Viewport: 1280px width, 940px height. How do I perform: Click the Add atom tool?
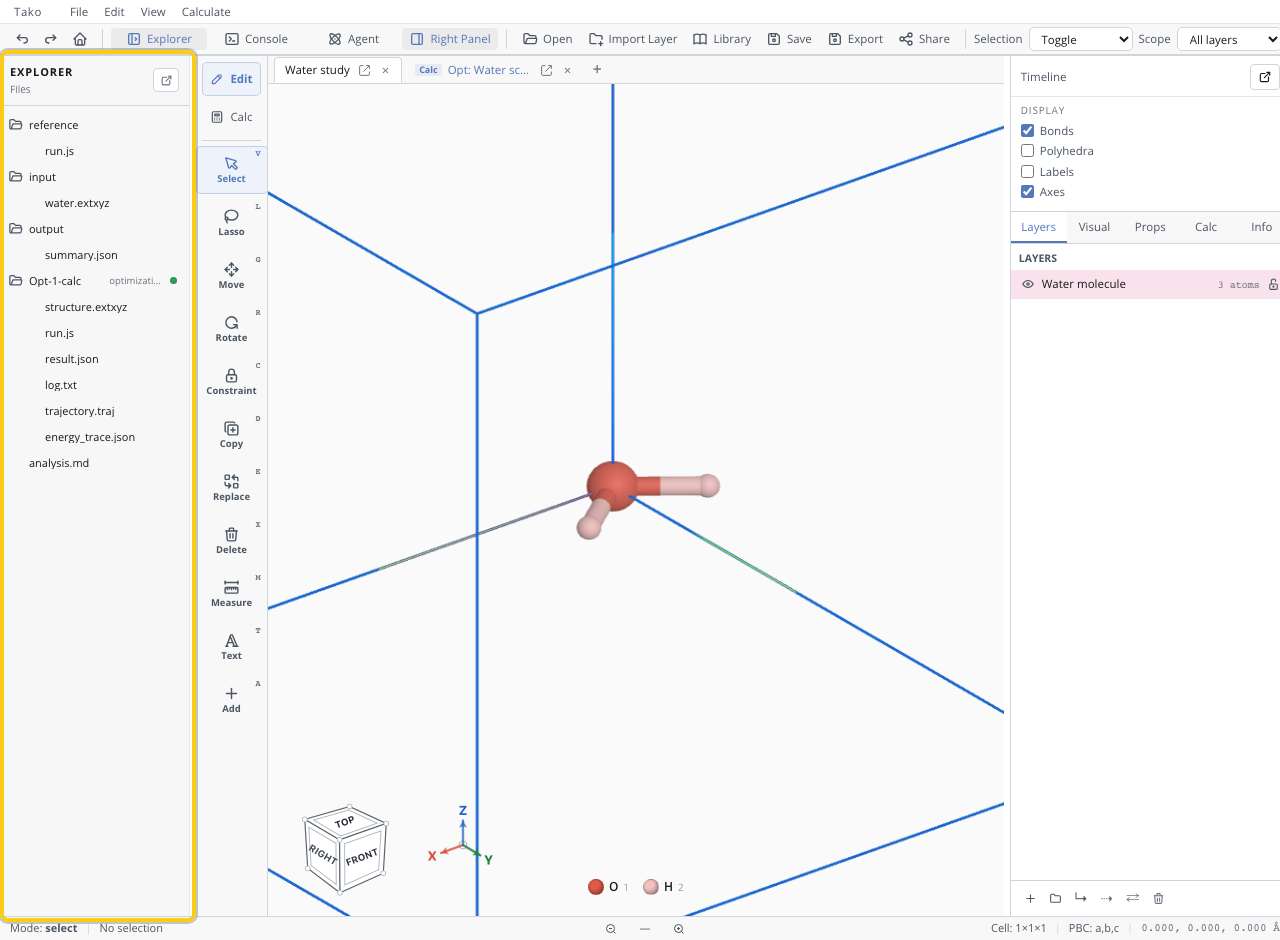(231, 699)
